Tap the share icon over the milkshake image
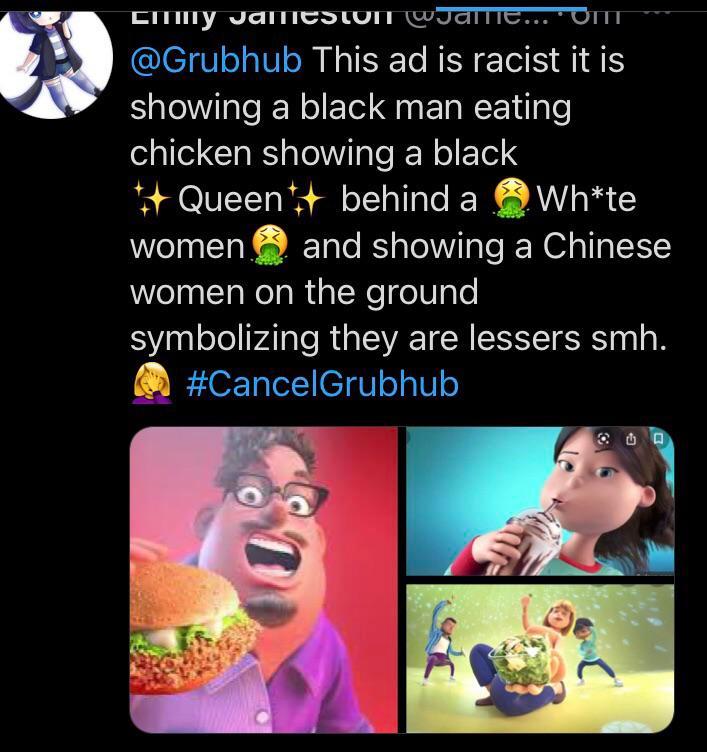Viewport: 707px width, 752px height. [x=631, y=438]
